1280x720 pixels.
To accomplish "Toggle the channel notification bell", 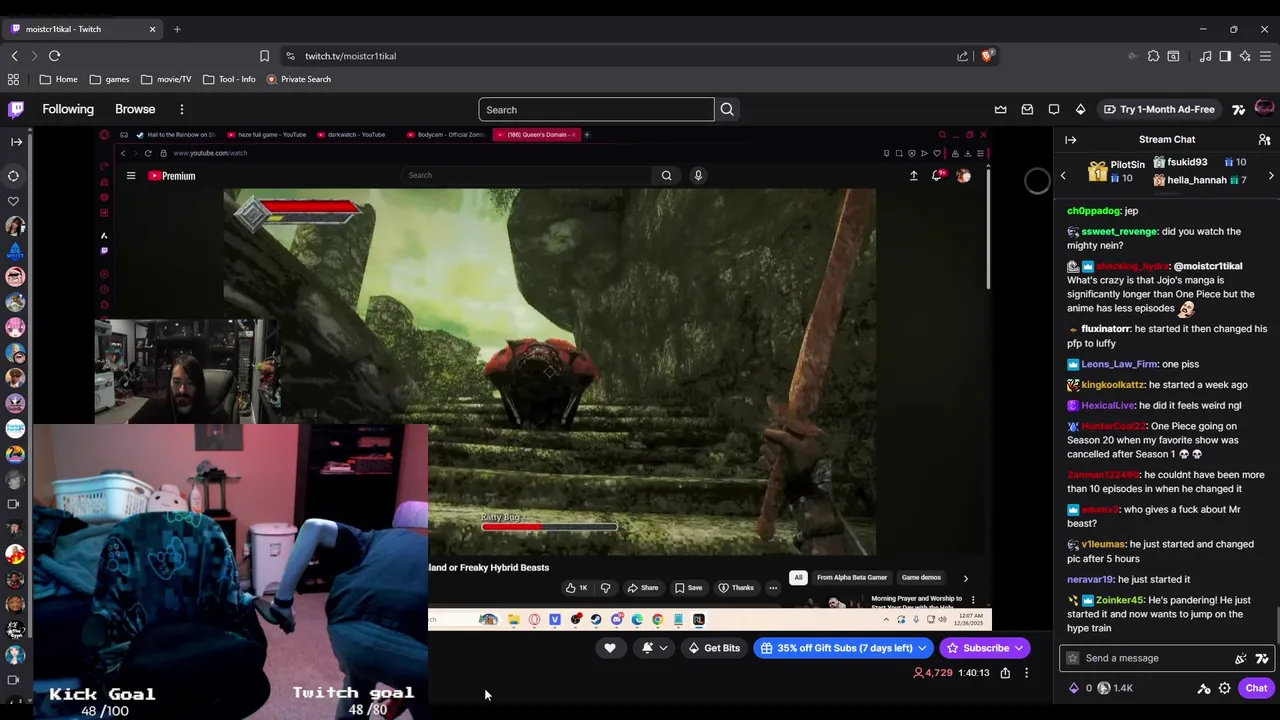I will (647, 648).
